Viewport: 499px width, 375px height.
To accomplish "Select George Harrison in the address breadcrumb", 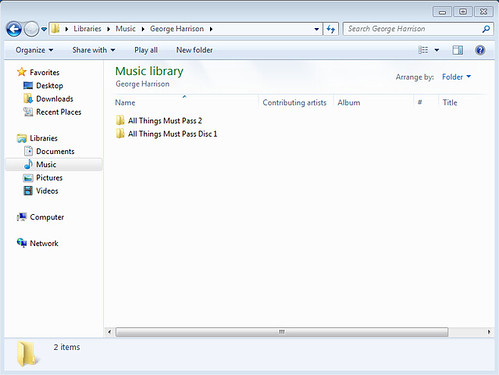I will pyautogui.click(x=177, y=29).
